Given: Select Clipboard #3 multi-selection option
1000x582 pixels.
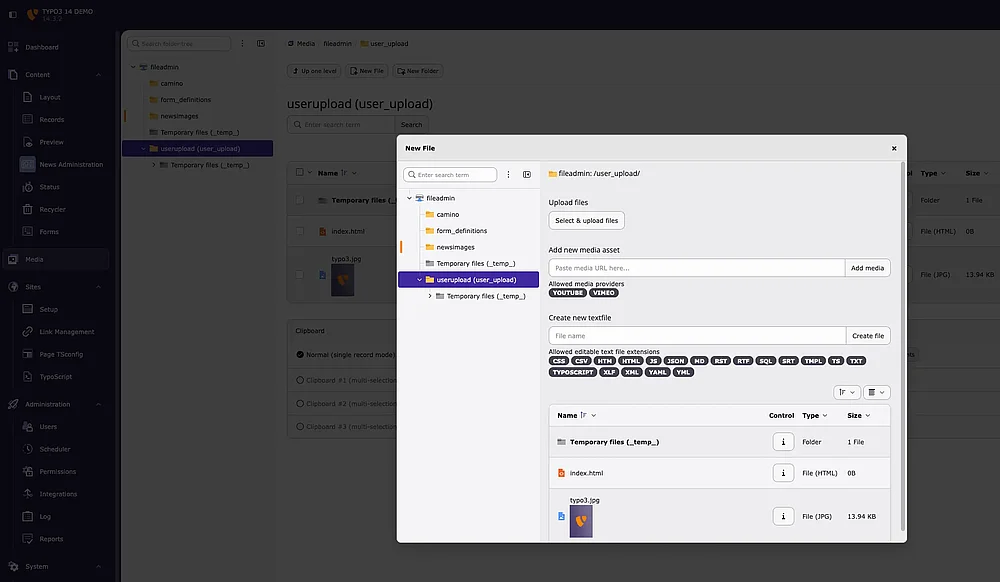Looking at the screenshot, I should click(300, 426).
